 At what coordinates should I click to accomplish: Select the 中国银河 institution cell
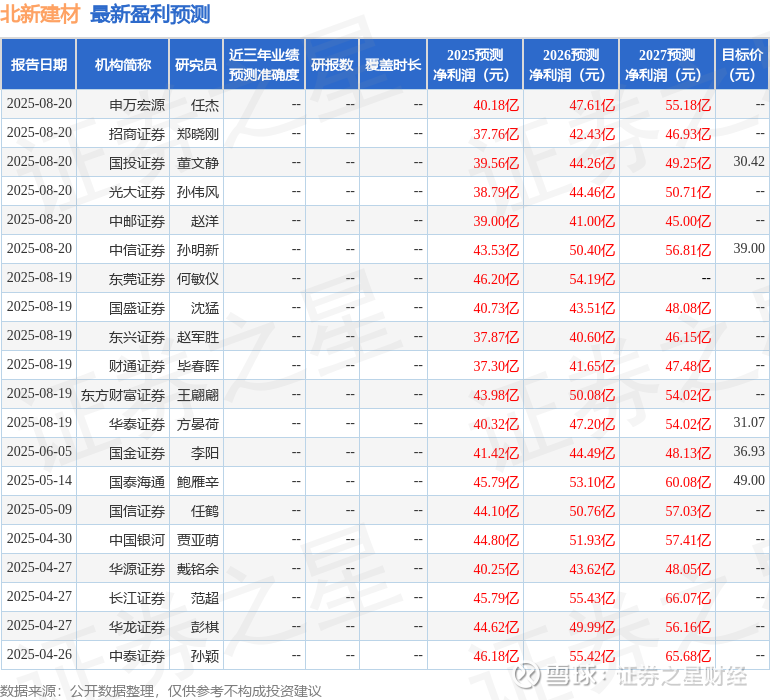tap(123, 539)
